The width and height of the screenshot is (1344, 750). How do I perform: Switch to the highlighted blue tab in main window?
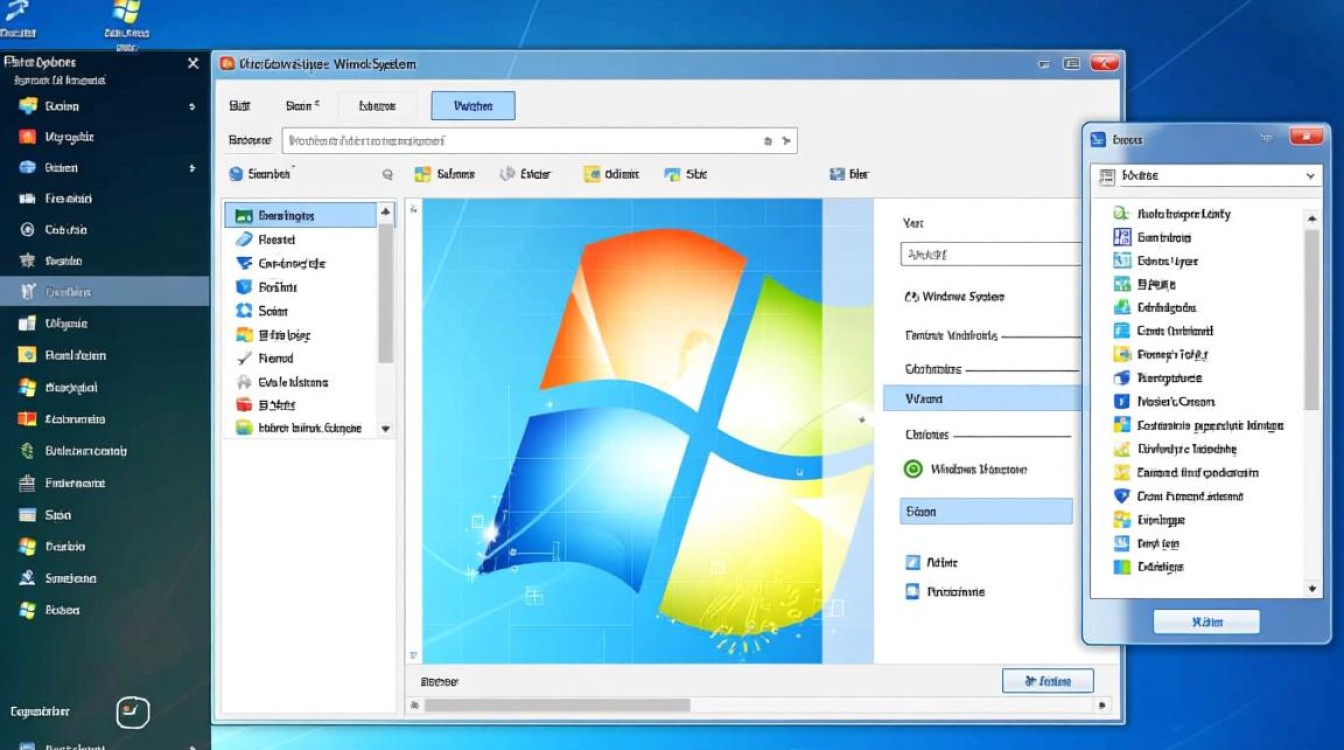(473, 106)
